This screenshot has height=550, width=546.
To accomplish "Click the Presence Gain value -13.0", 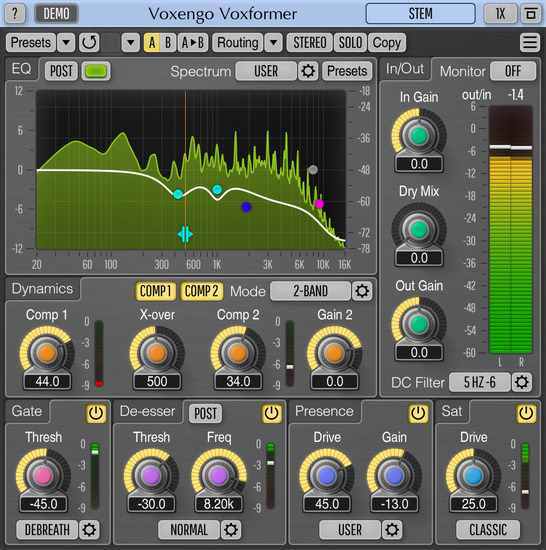I will click(x=395, y=504).
